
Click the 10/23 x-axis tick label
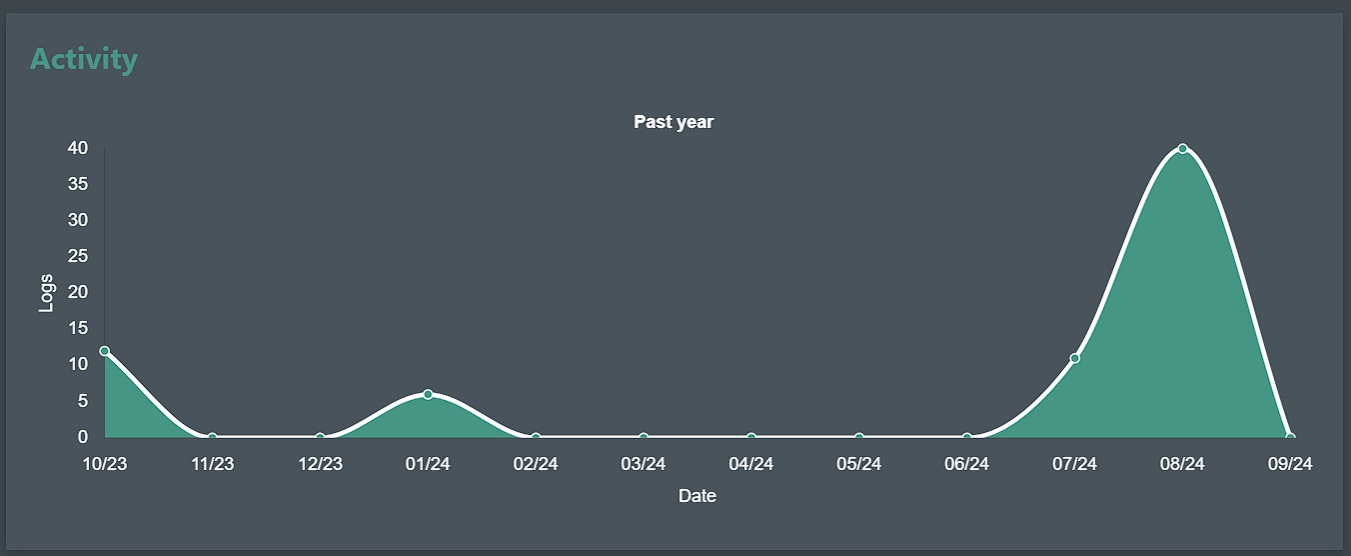coord(104,464)
